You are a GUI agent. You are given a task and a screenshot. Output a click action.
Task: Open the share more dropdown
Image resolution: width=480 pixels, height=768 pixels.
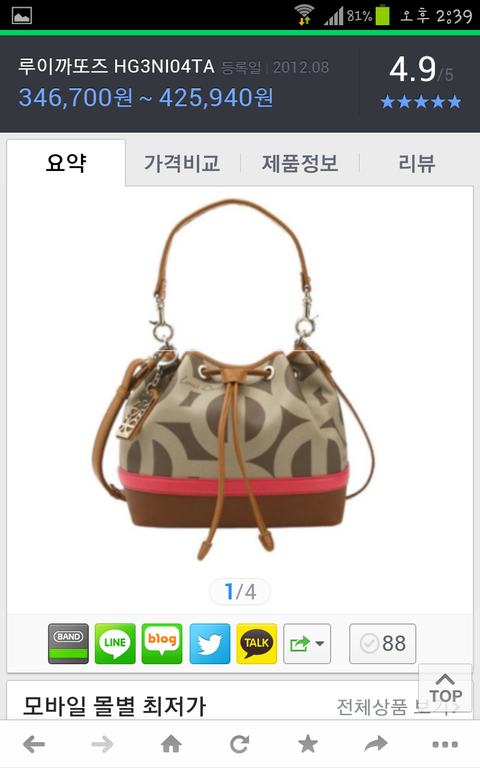pyautogui.click(x=307, y=643)
